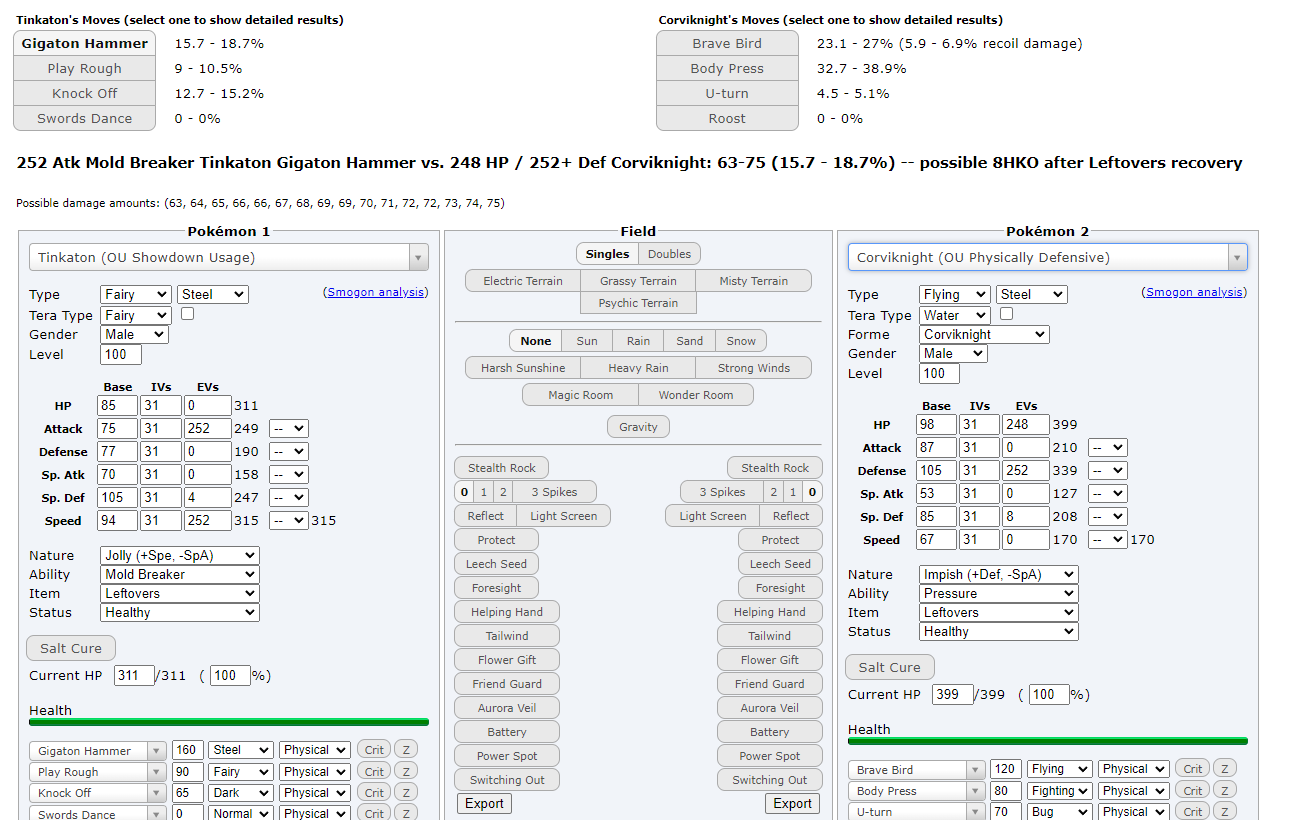Toggle Gravity field effect
The image size is (1316, 820).
638,427
